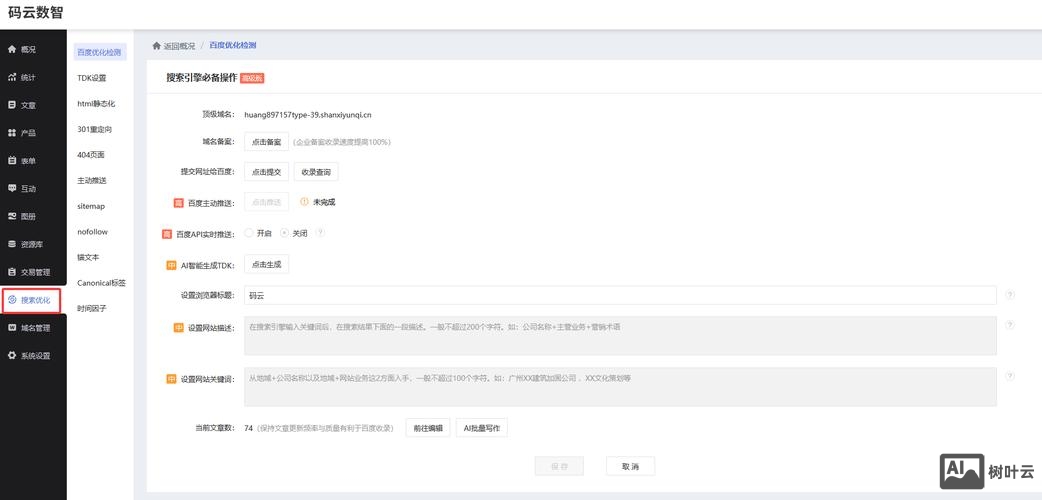Open 统计 via its chart icon in sidebar
The width and height of the screenshot is (1042, 500).
point(12,77)
